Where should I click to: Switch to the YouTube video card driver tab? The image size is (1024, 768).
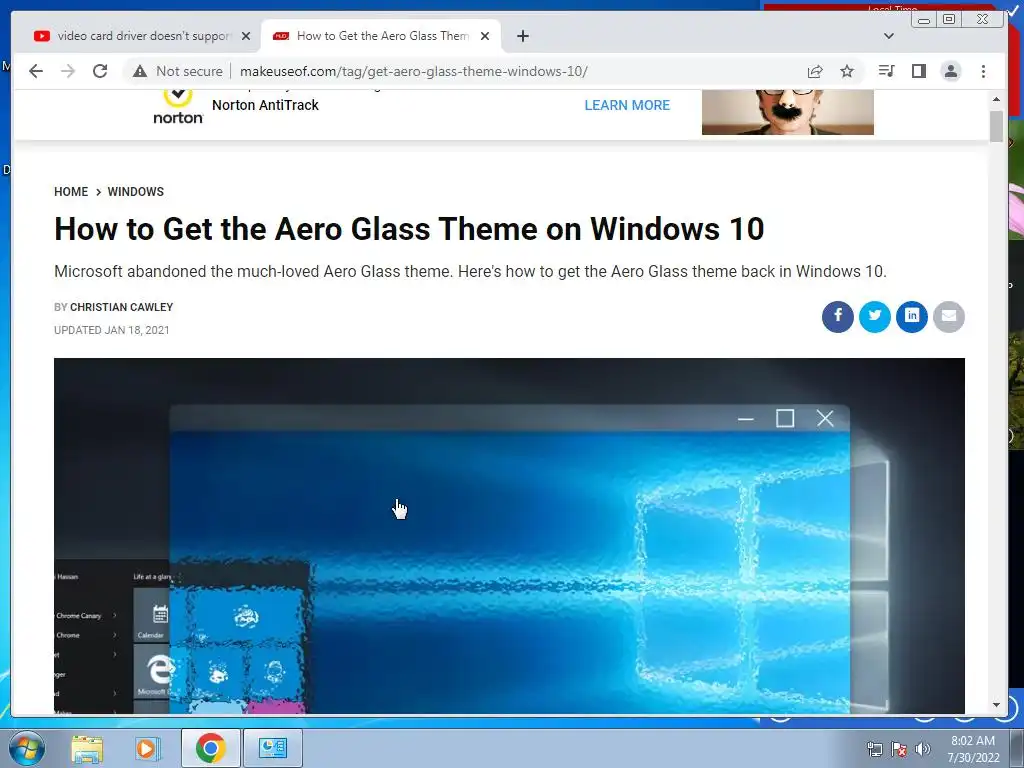point(134,36)
